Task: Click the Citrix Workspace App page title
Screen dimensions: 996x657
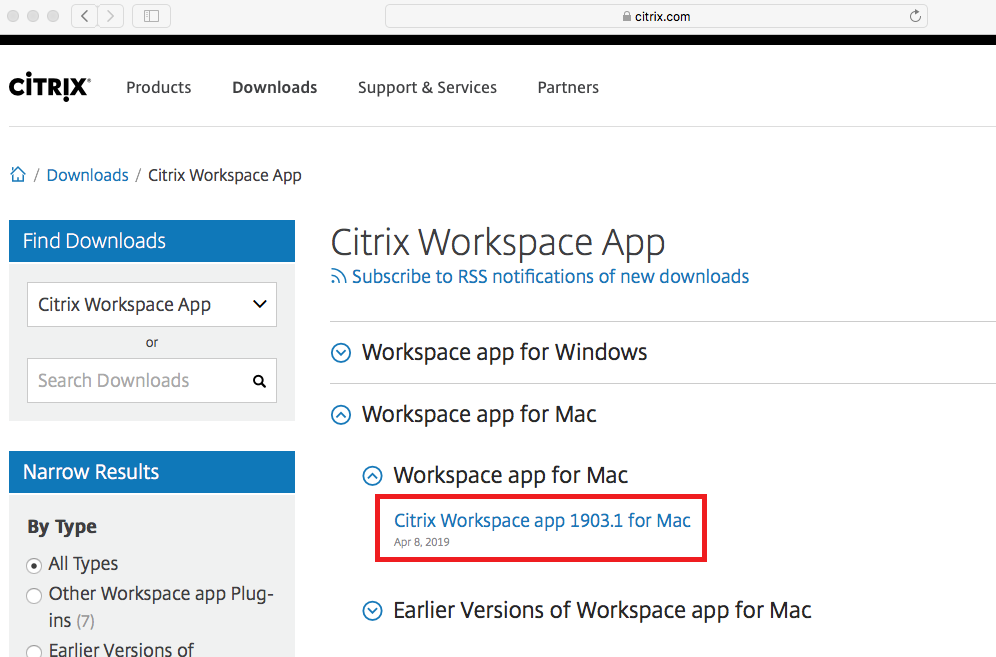Action: [x=498, y=243]
